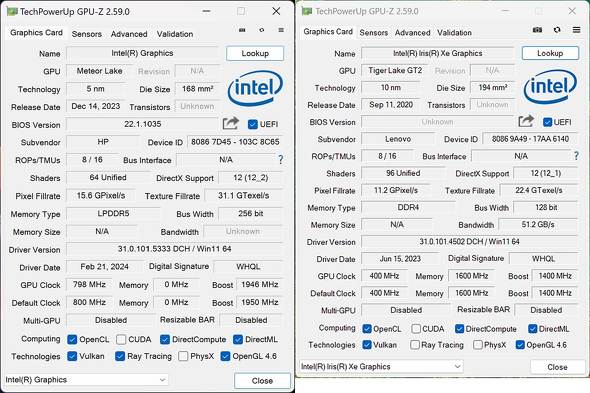Toggle OpenCL checkbox in right window
This screenshot has height=393, width=590.
(367, 329)
